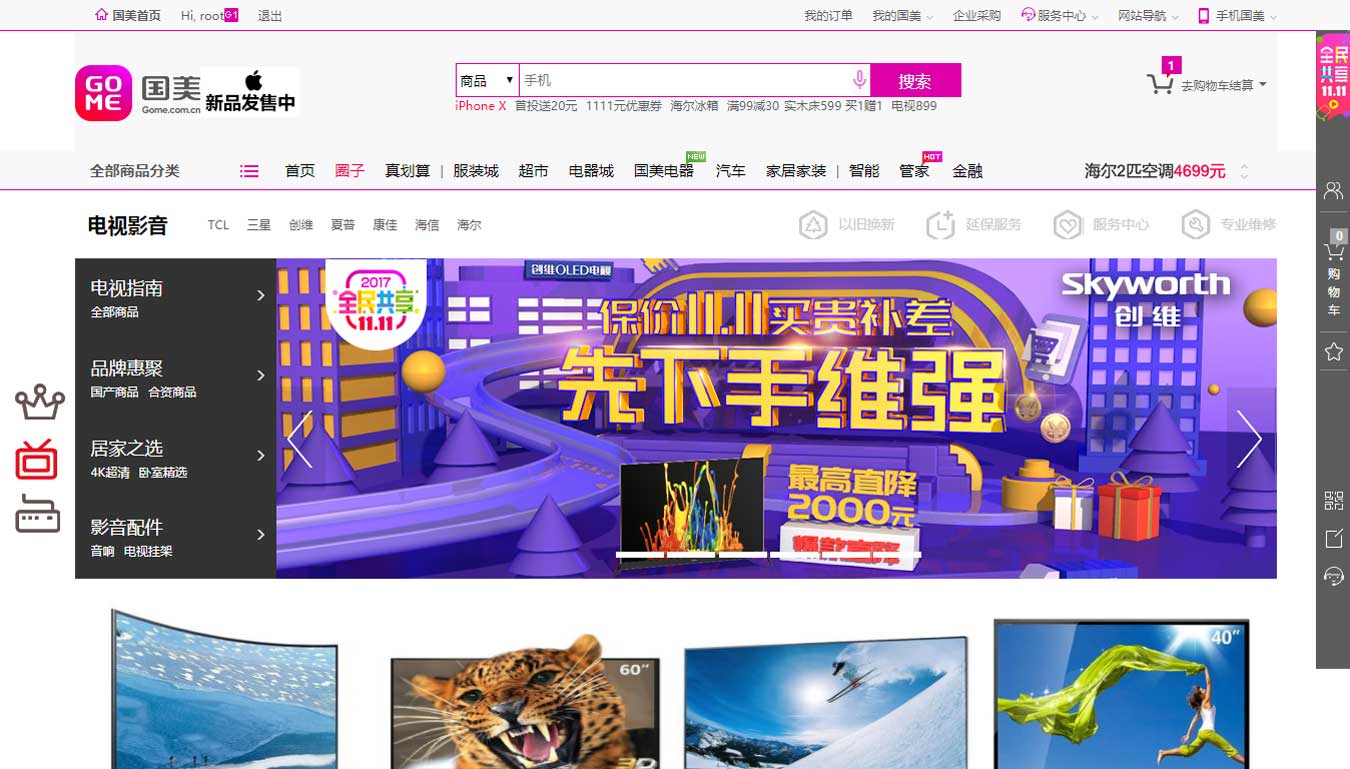Select first banner slide indicator
Viewport: 1350px width, 769px height.
coord(640,554)
